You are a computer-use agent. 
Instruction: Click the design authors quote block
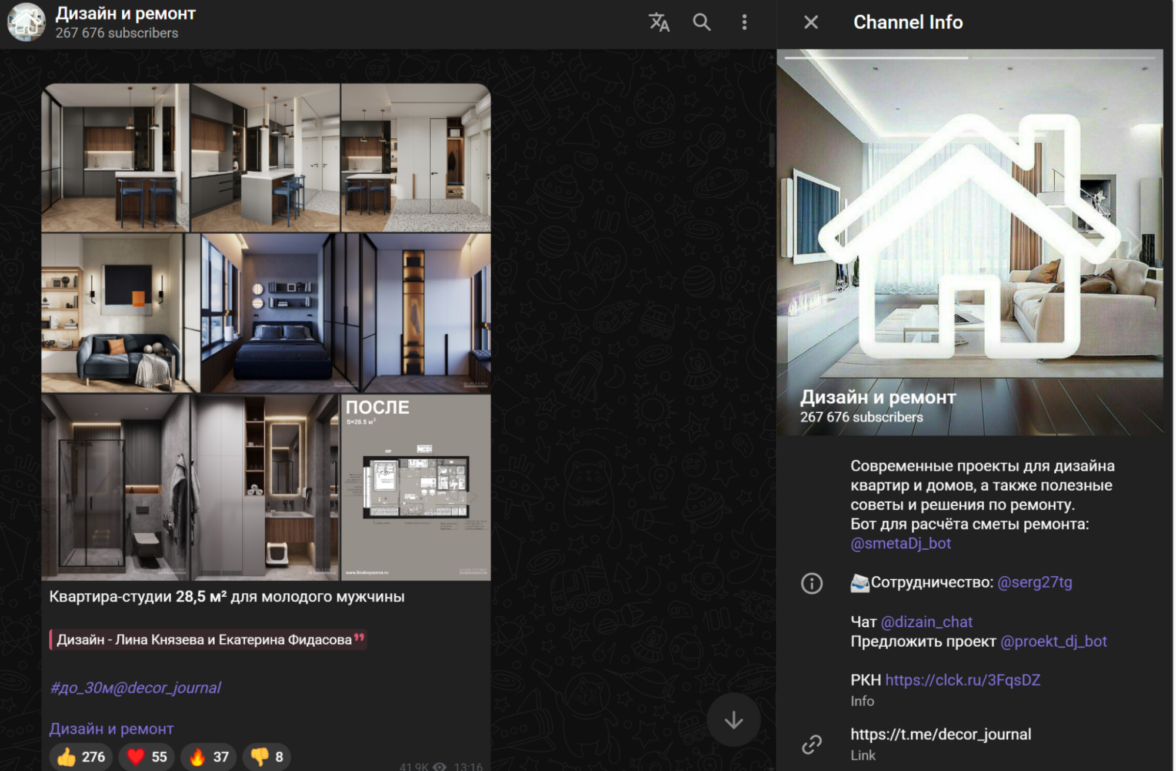208,640
